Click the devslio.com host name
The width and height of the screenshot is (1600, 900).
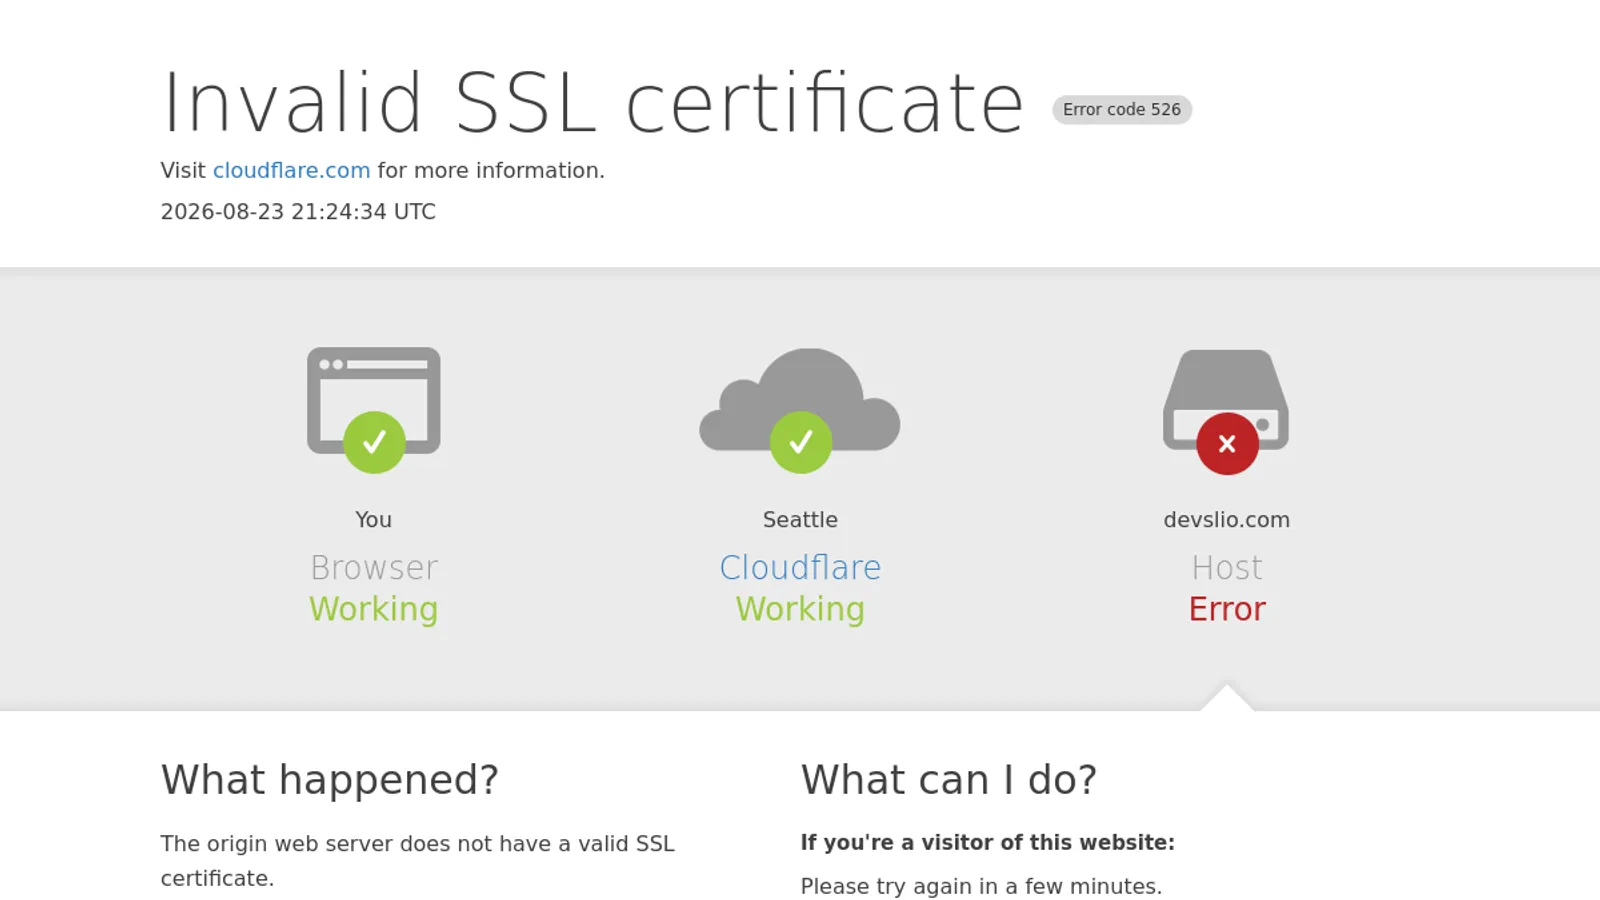(x=1226, y=520)
